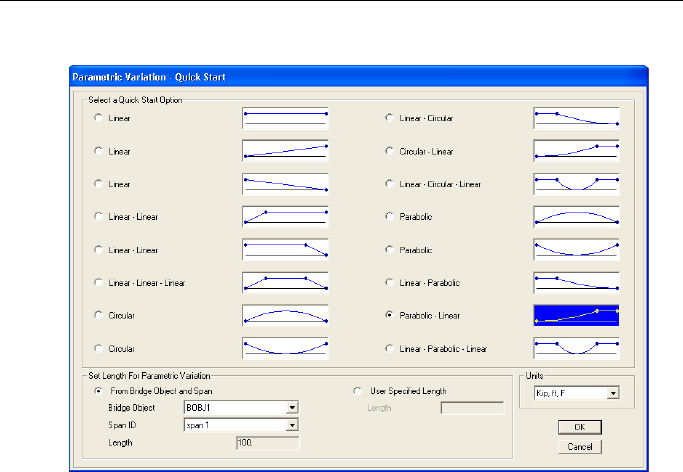
Task: Select the Linear - Circular radio option
Action: (390, 118)
